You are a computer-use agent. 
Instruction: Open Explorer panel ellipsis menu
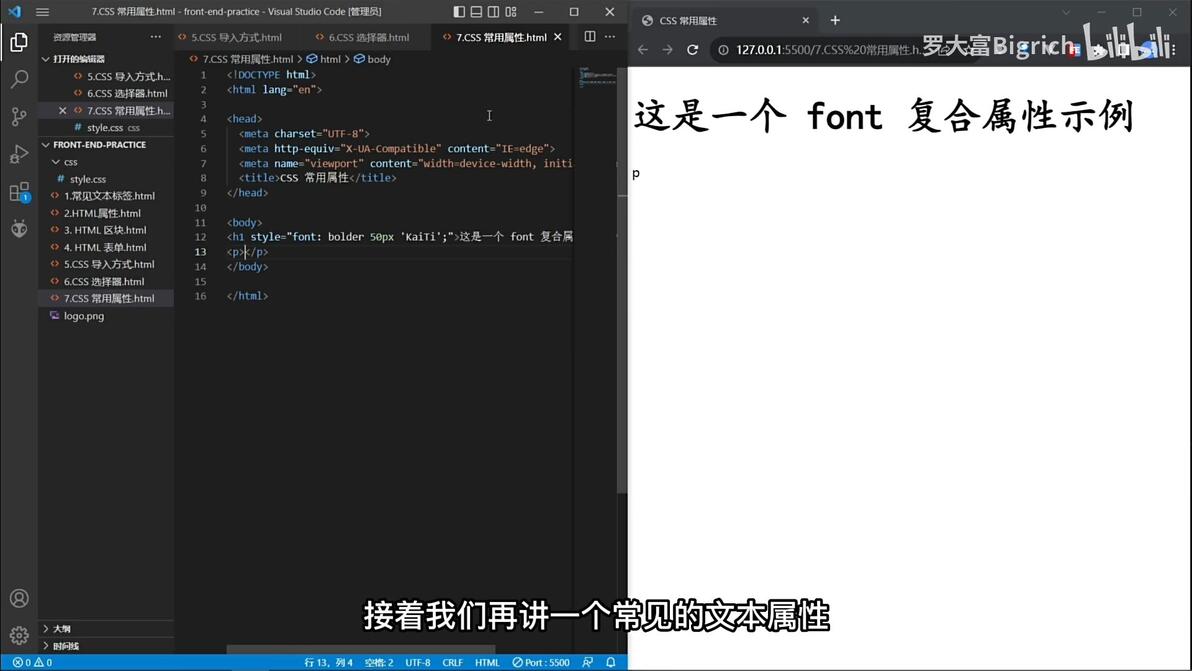156,36
